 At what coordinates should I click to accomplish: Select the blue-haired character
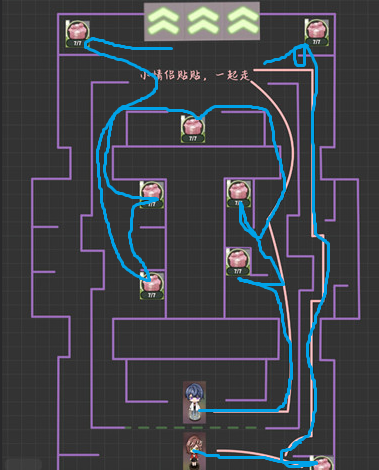(x=194, y=402)
